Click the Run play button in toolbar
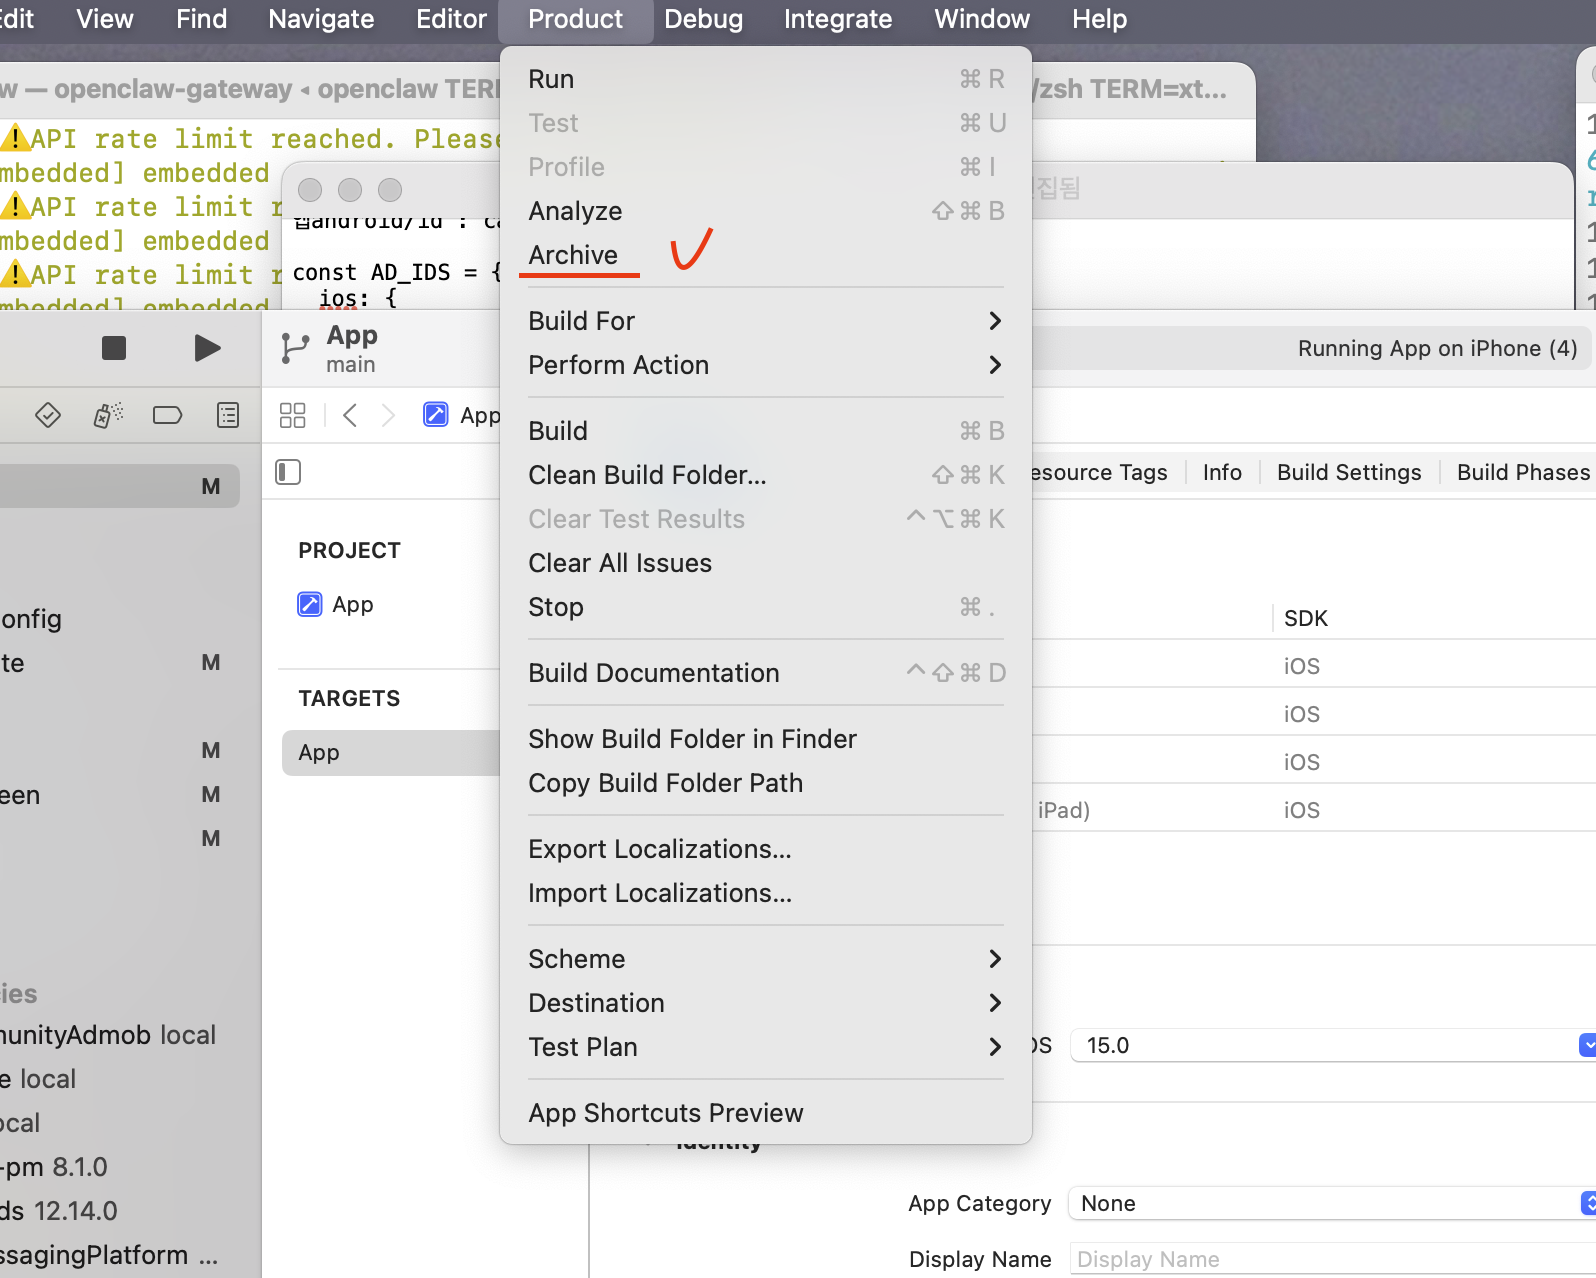The height and width of the screenshot is (1278, 1596). 207,348
